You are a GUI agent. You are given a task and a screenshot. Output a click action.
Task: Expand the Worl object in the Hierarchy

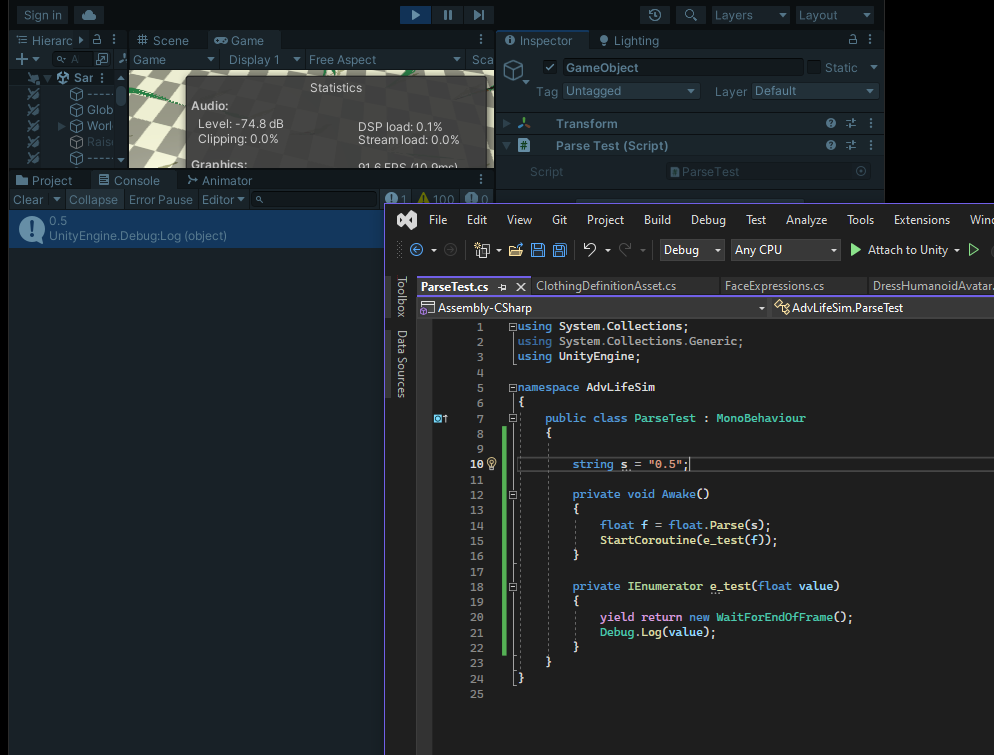(62, 125)
